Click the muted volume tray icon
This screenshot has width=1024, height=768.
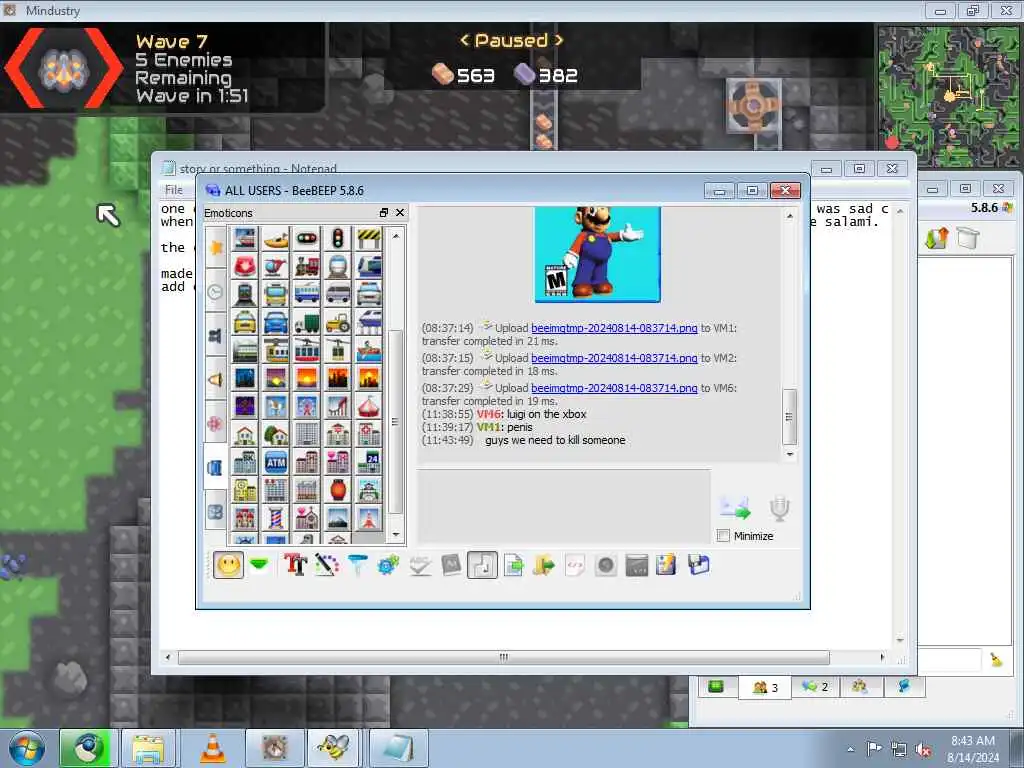pyautogui.click(x=923, y=750)
